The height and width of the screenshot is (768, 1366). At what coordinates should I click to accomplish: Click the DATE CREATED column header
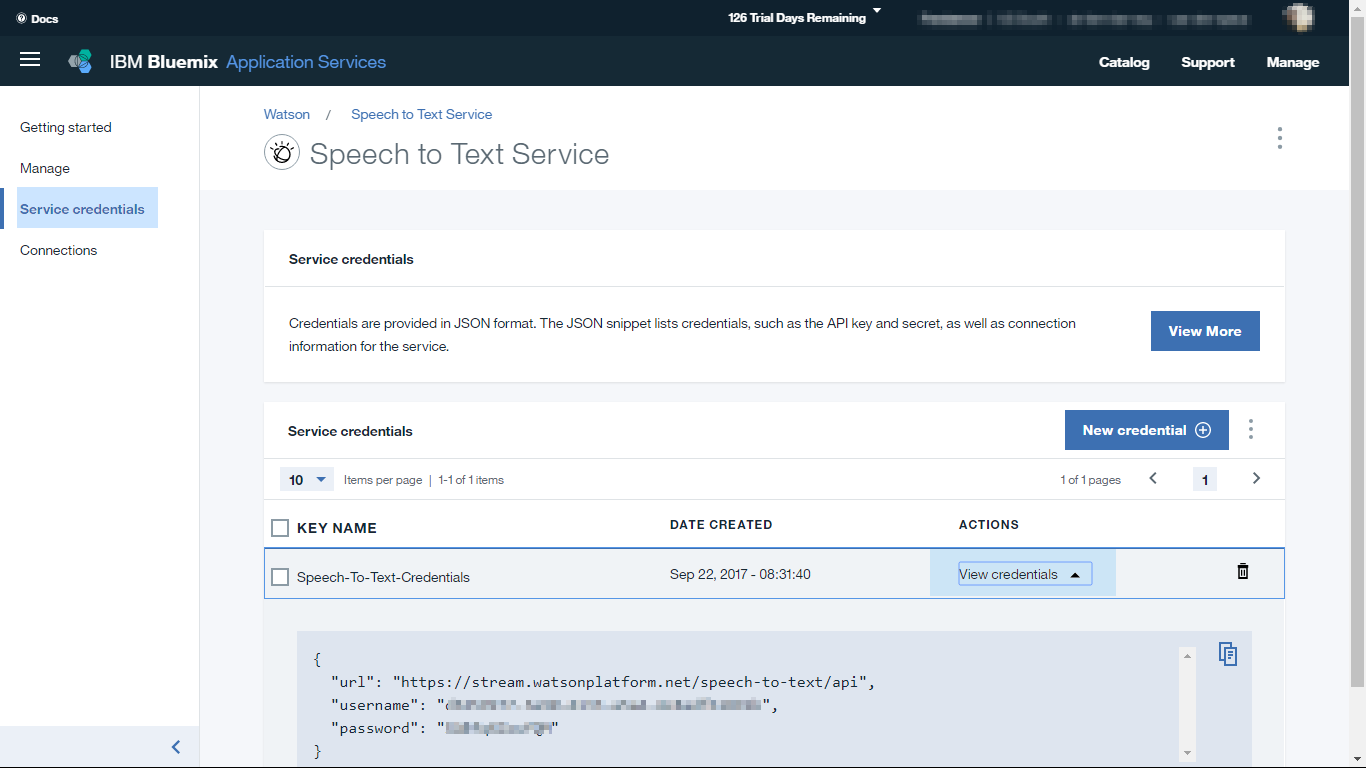[x=721, y=524]
